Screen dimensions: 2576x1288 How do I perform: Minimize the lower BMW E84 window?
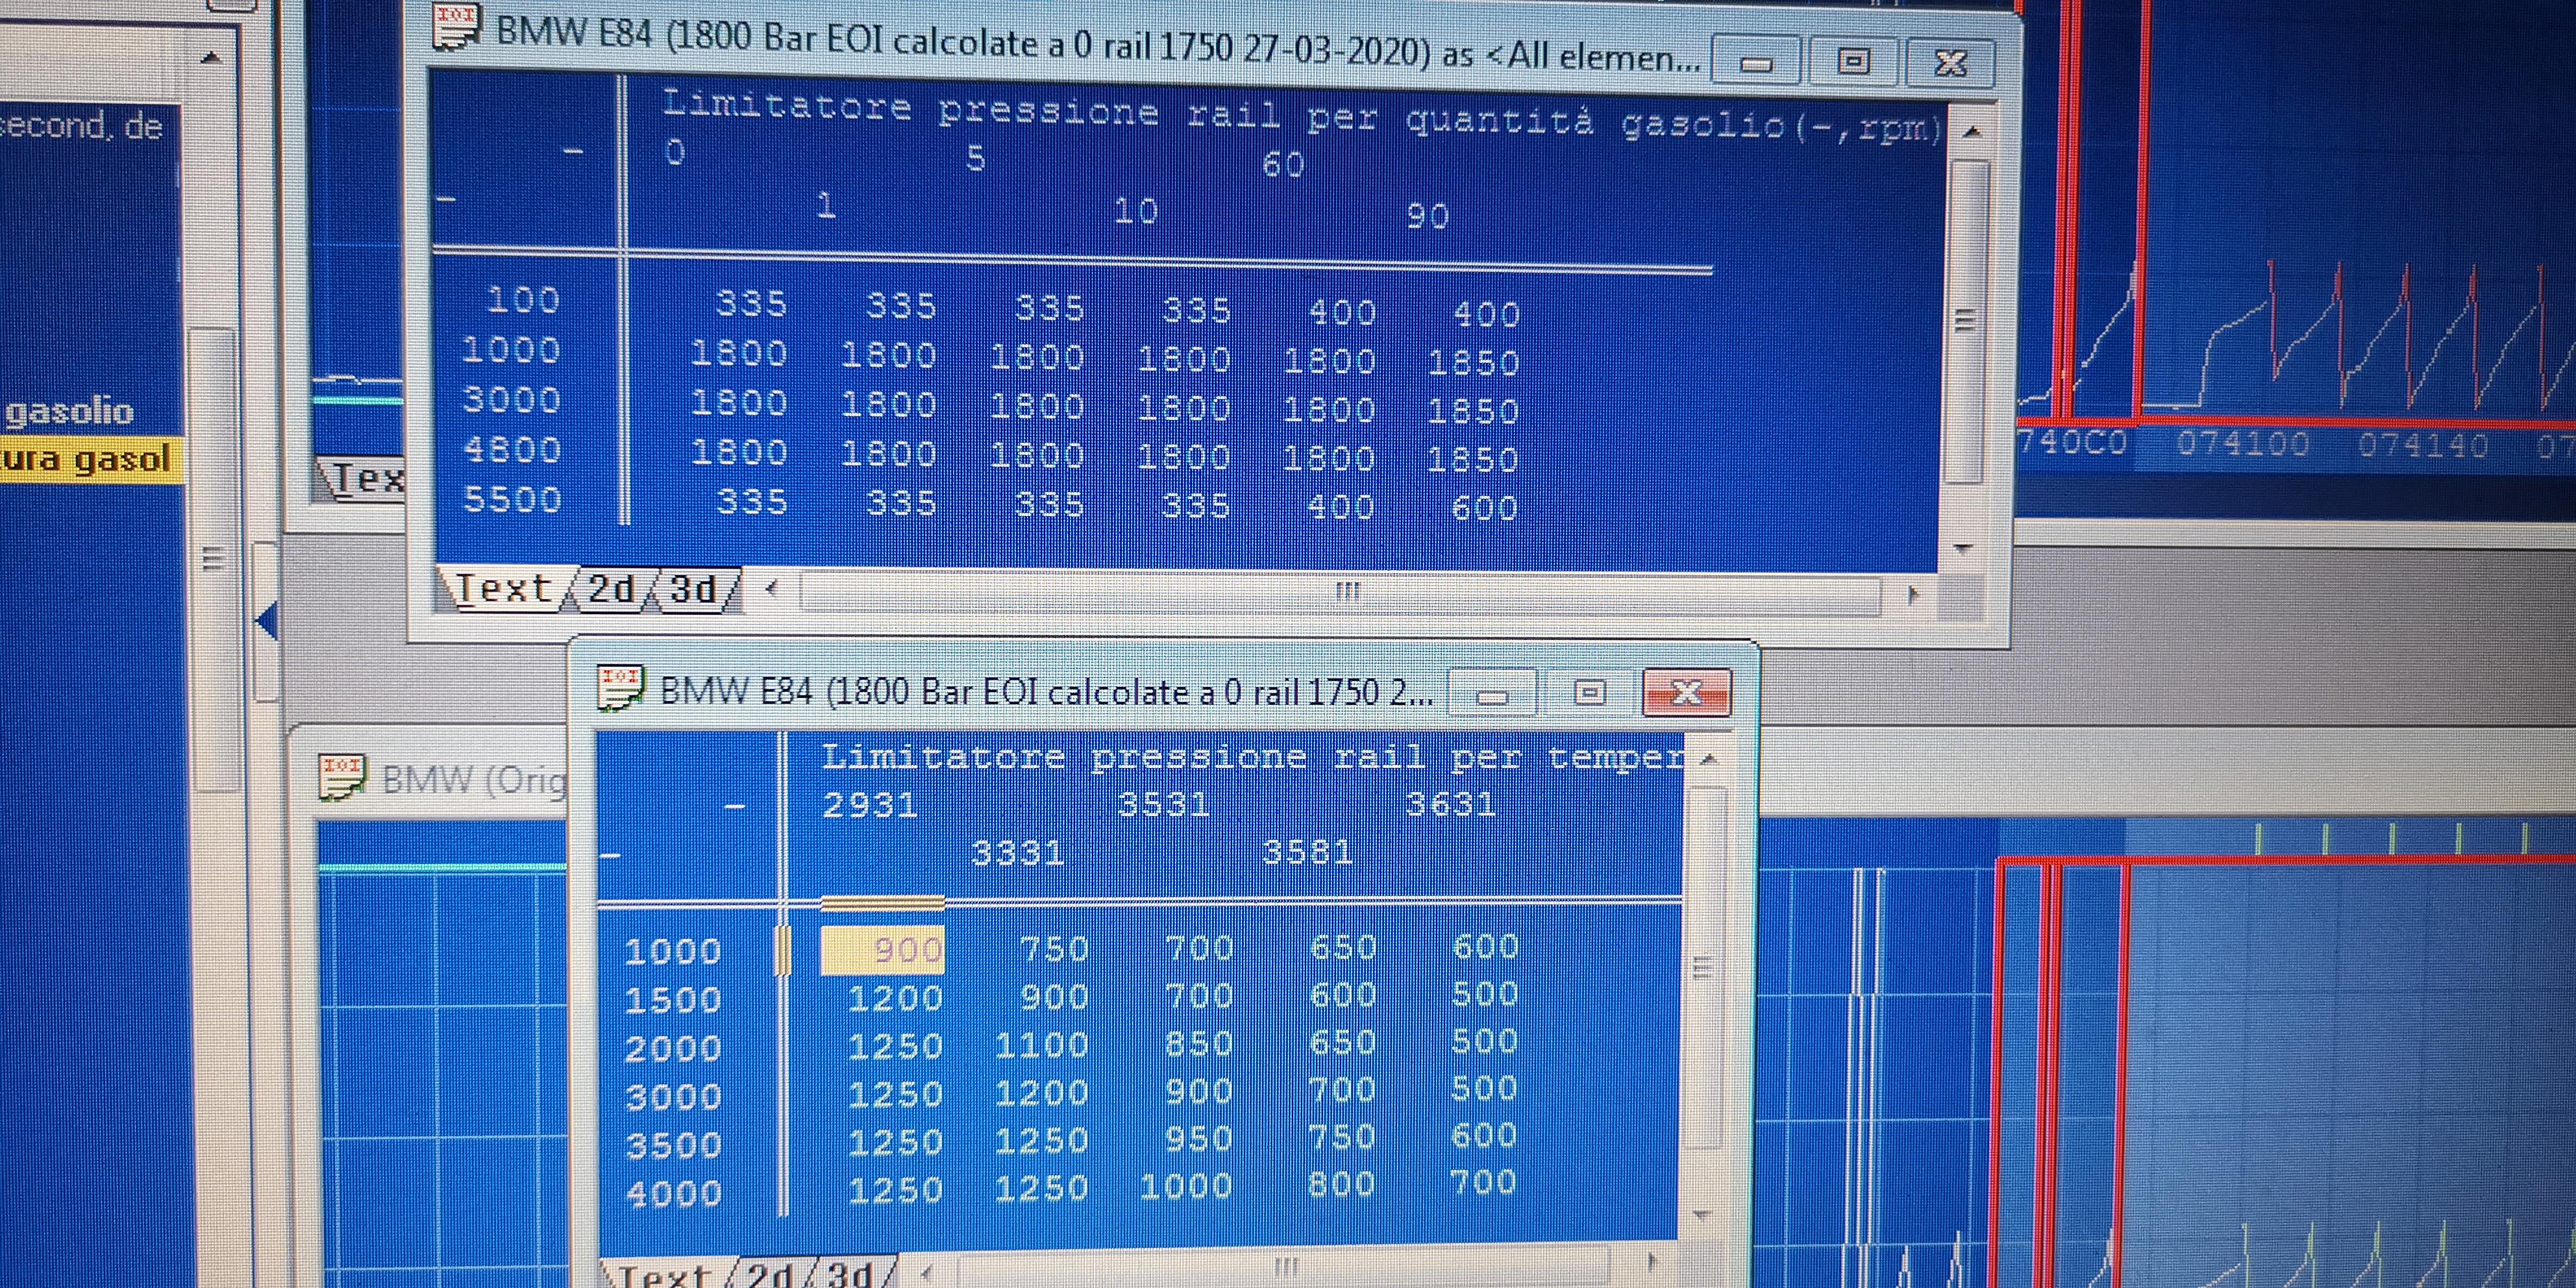(x=1492, y=693)
